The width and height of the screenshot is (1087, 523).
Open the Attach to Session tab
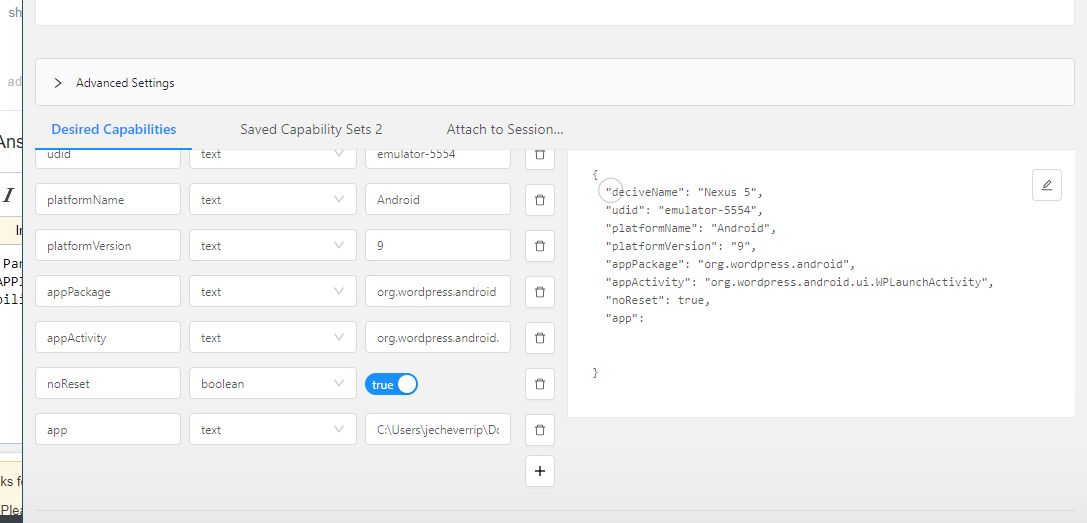(504, 129)
